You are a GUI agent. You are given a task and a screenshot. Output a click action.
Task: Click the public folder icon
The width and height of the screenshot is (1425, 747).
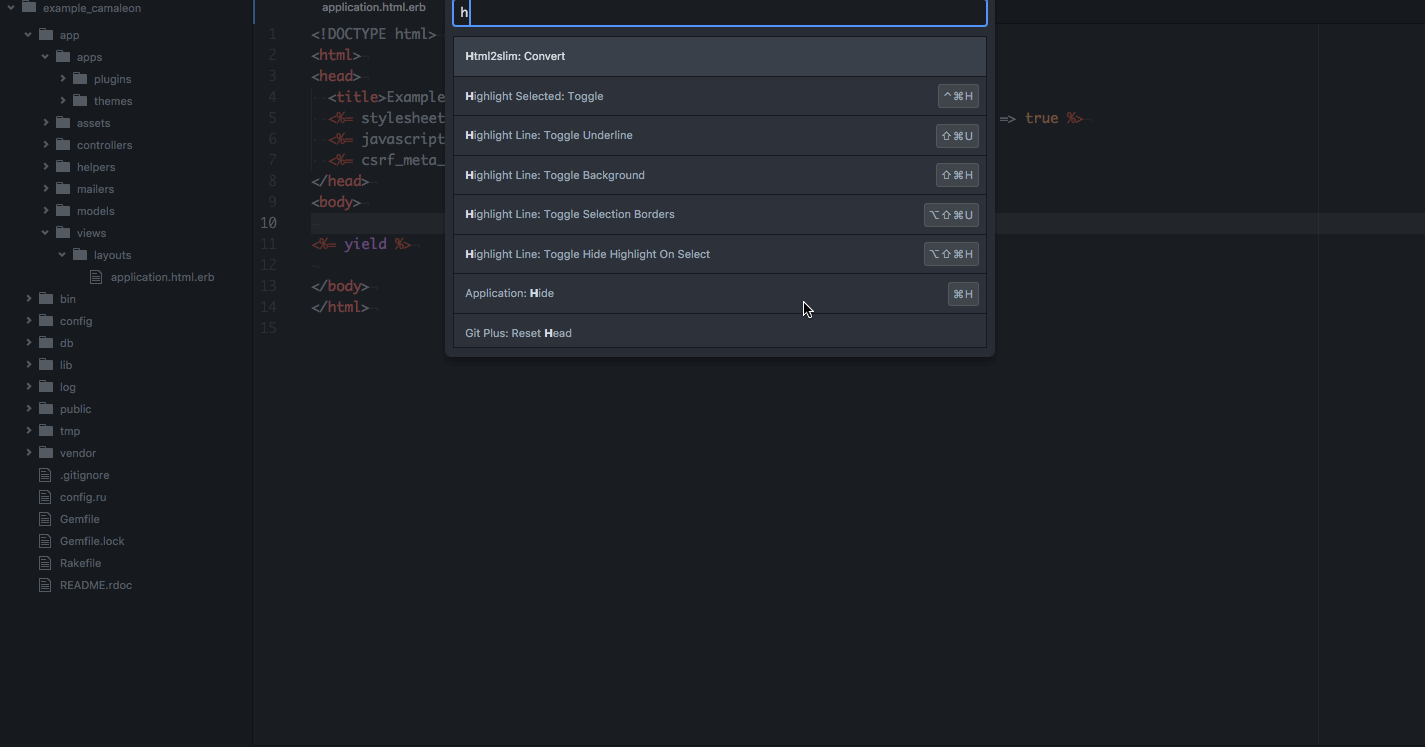46,409
